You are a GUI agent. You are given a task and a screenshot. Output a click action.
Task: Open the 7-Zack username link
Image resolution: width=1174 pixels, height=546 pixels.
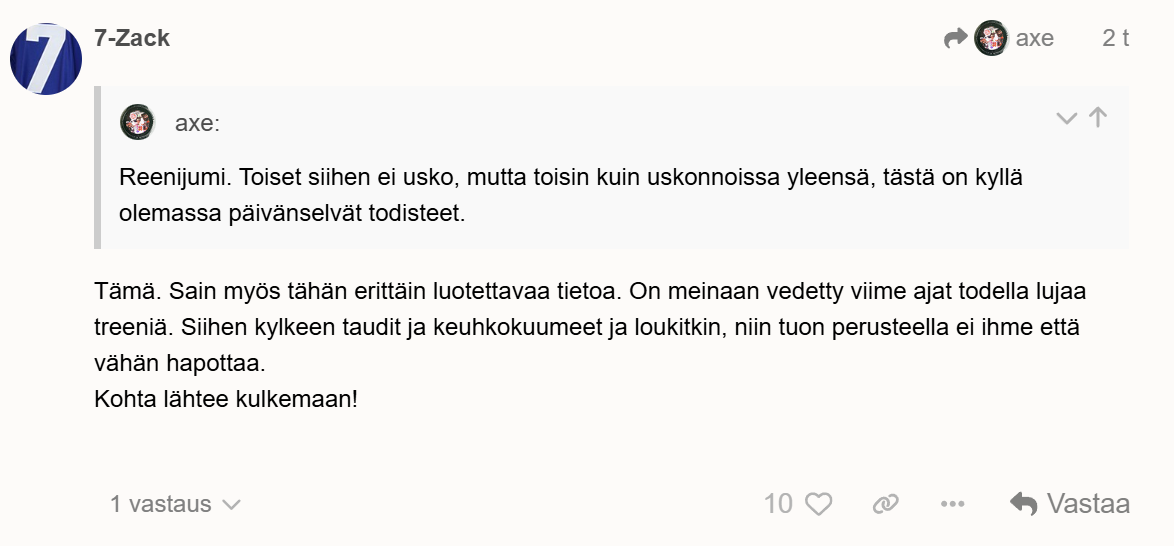(132, 39)
